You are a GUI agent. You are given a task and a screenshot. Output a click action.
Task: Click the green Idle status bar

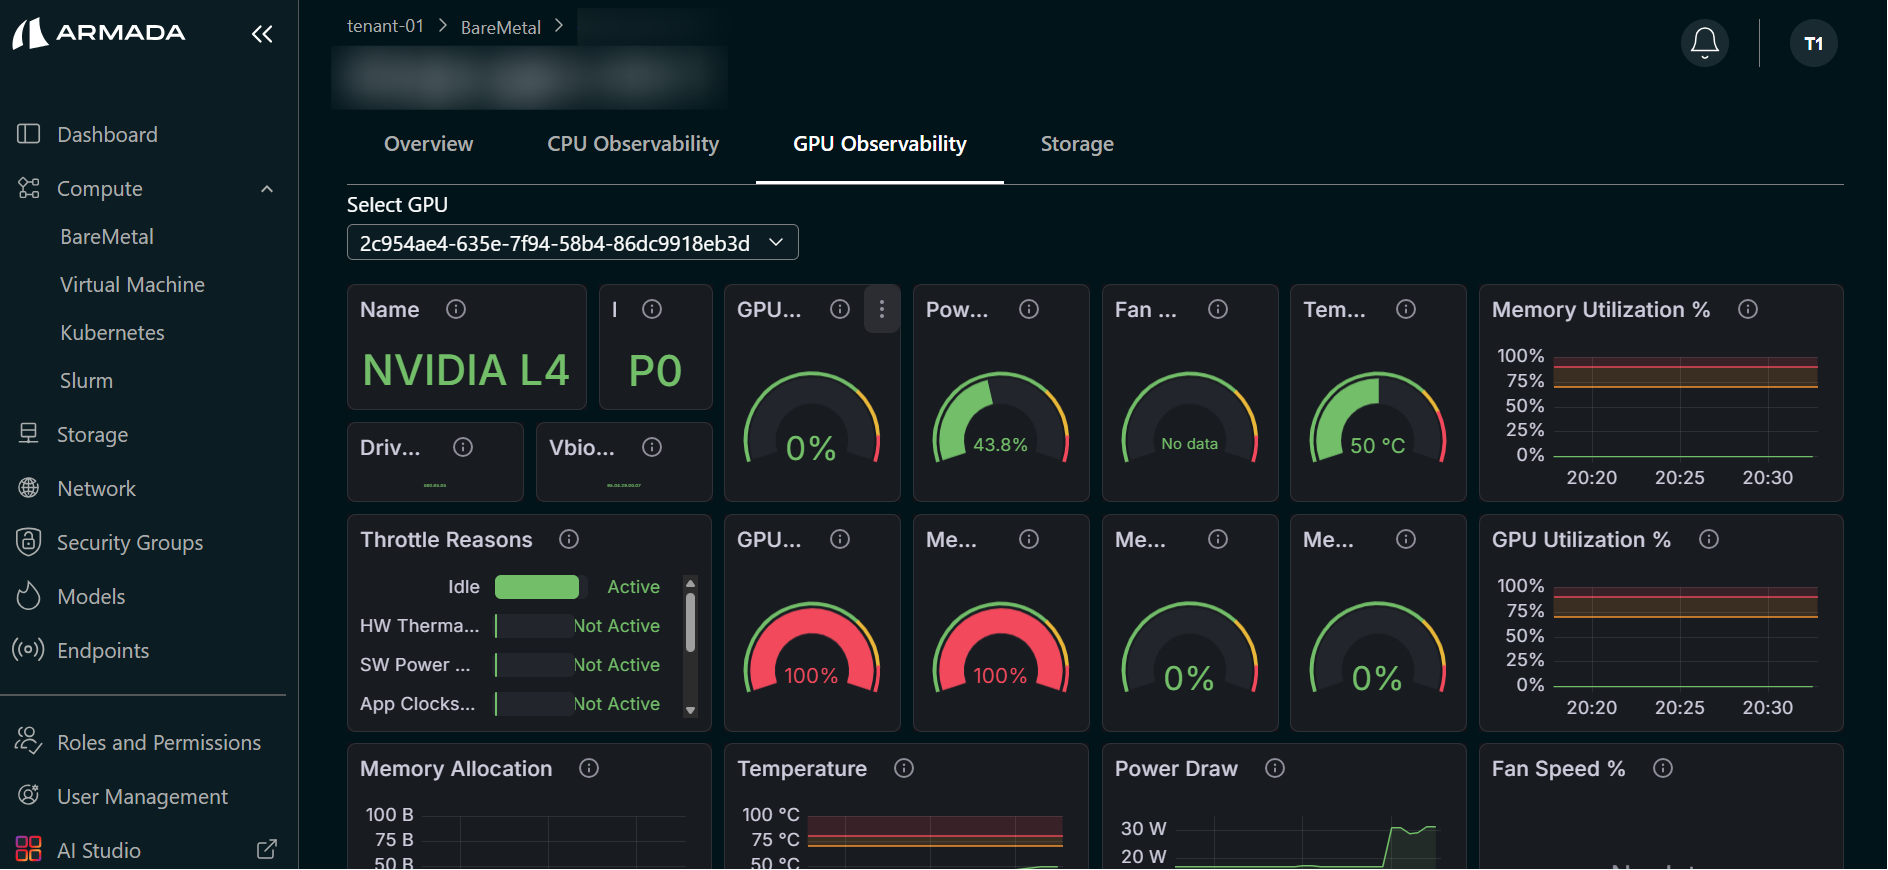pyautogui.click(x=537, y=587)
